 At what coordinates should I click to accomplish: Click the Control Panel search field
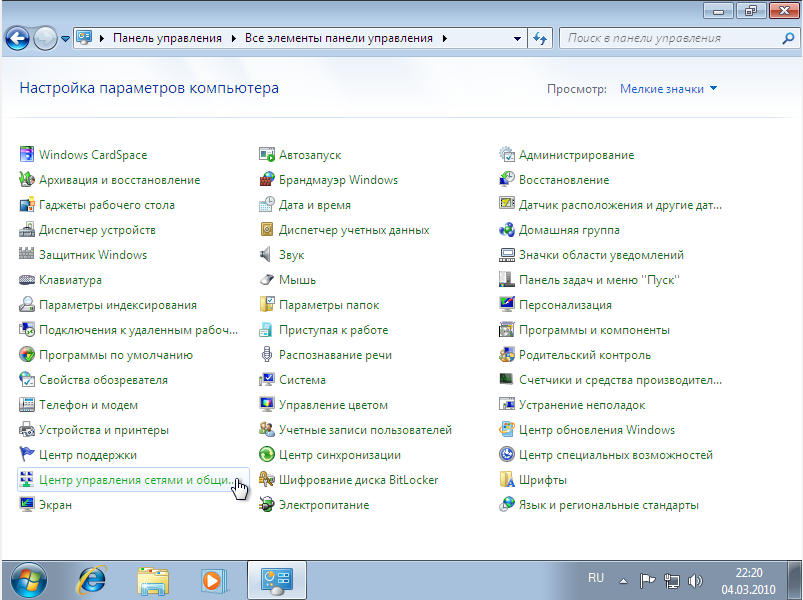pyautogui.click(x=671, y=38)
